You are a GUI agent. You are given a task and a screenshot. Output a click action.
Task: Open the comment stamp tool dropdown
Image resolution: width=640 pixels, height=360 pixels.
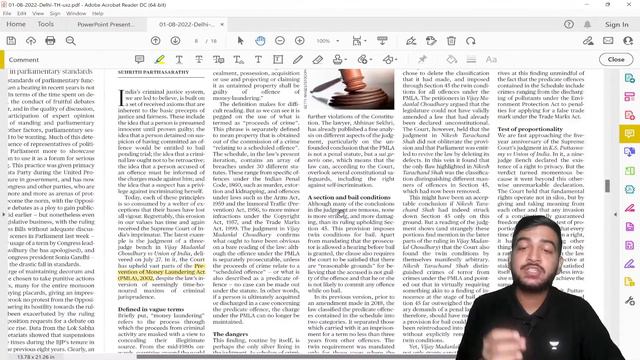(x=340, y=60)
